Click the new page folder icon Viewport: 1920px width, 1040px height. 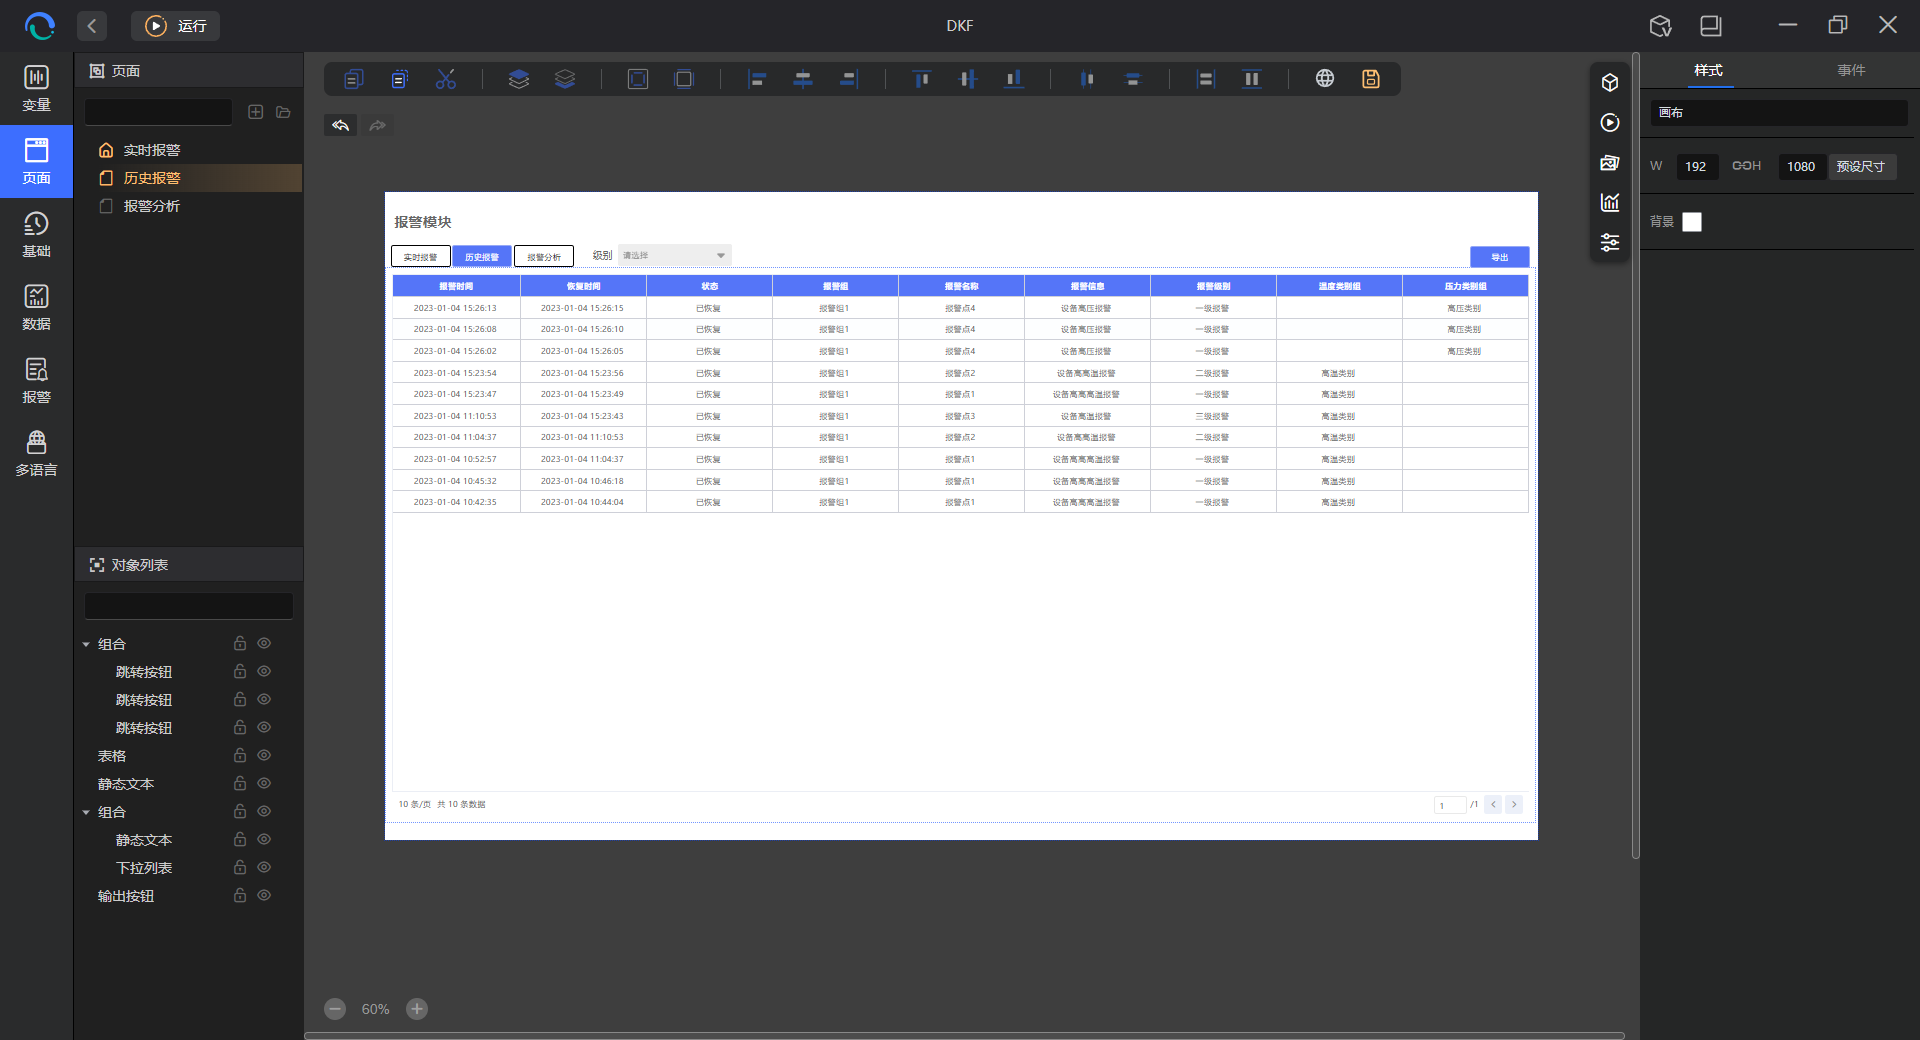pos(283,112)
